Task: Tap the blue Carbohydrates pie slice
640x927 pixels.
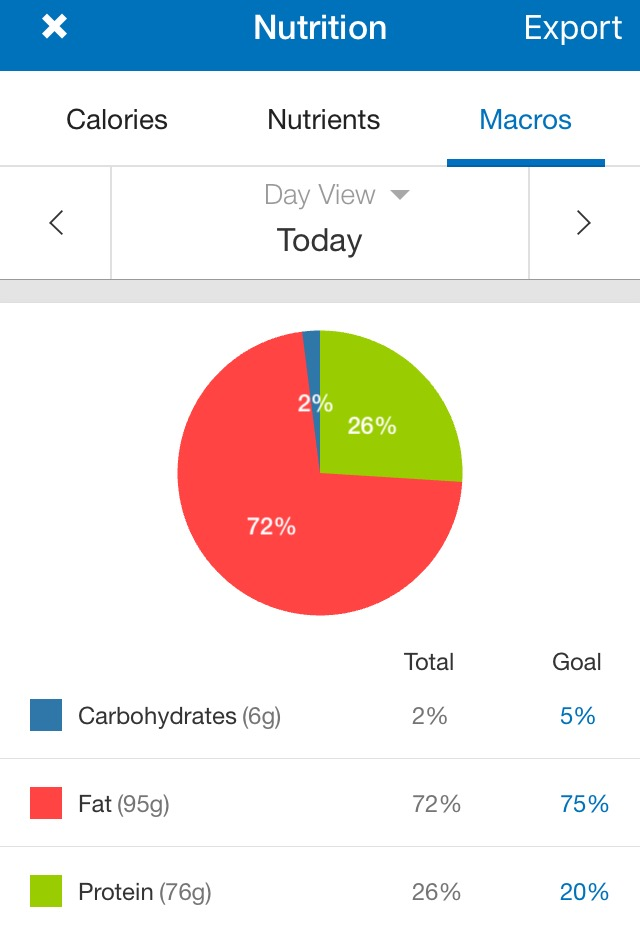Action: 312,345
